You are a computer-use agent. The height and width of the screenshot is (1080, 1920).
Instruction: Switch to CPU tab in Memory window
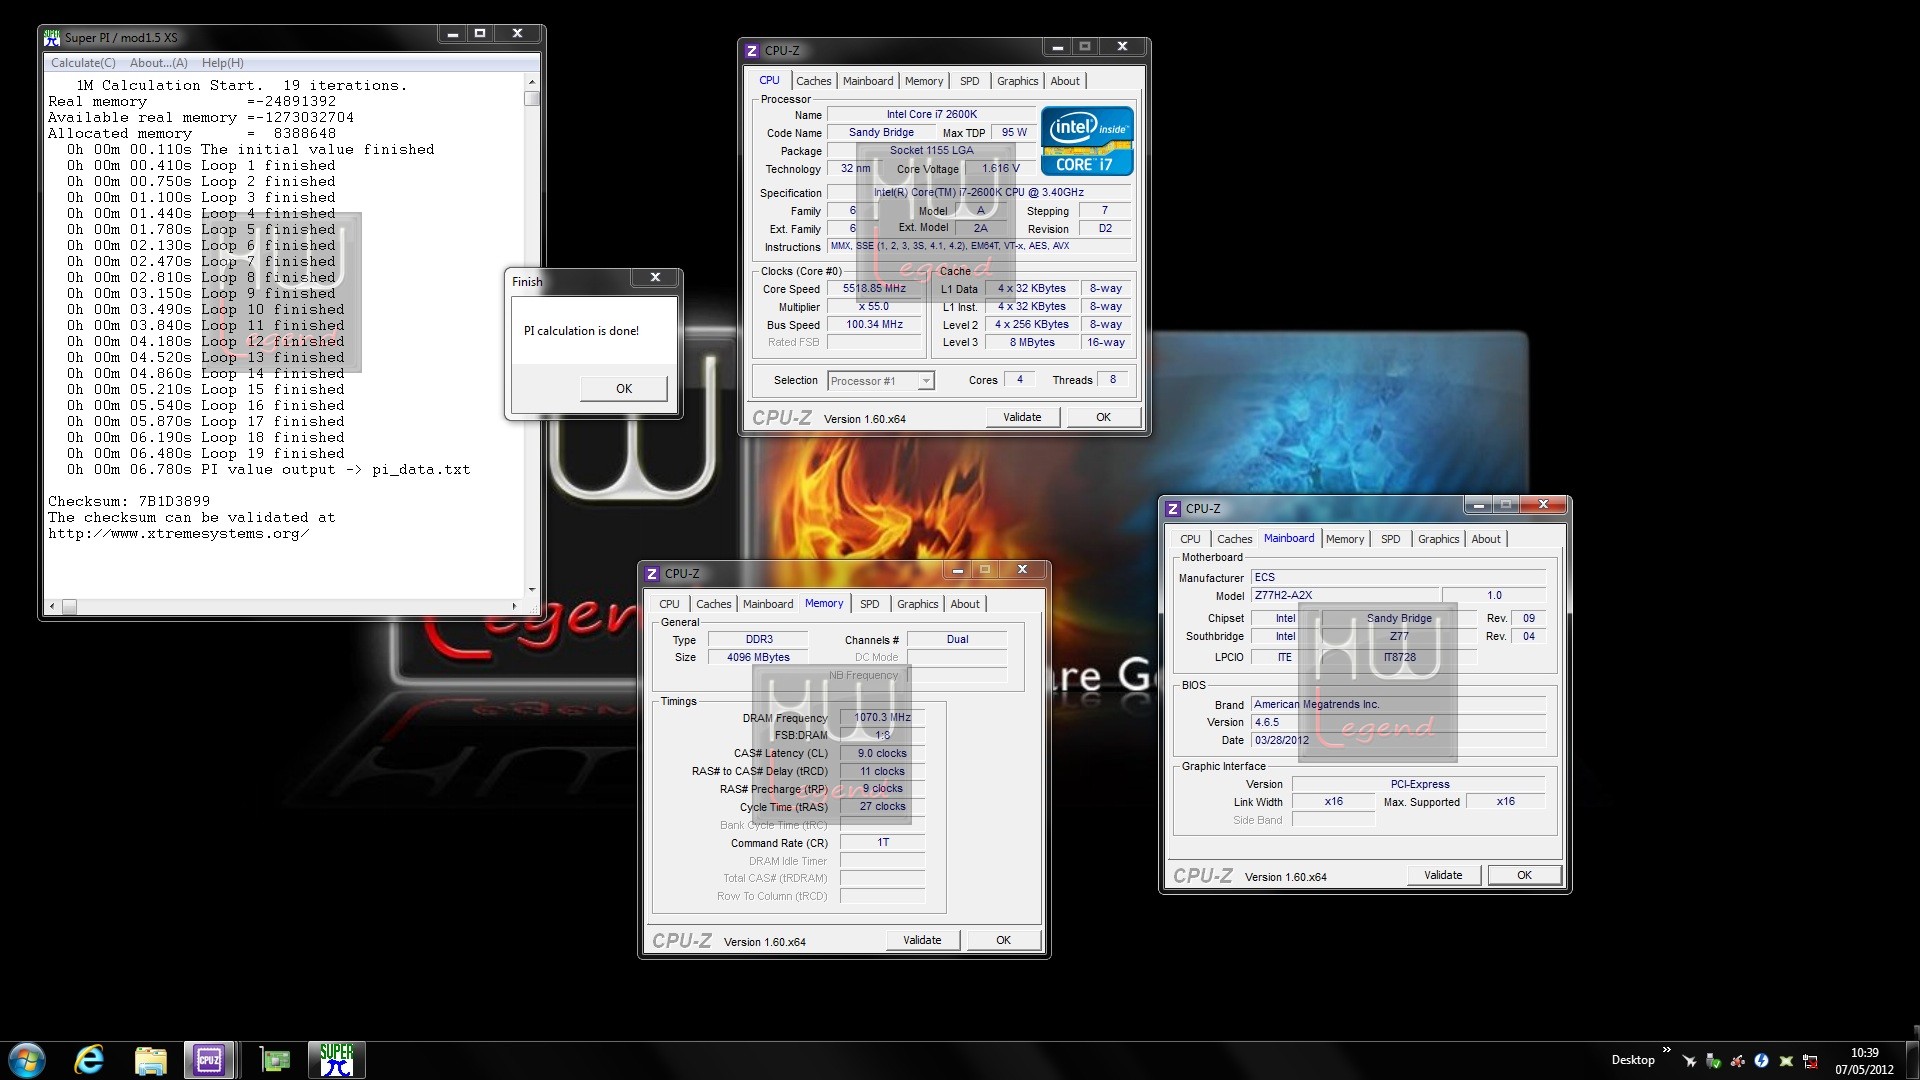(x=669, y=604)
